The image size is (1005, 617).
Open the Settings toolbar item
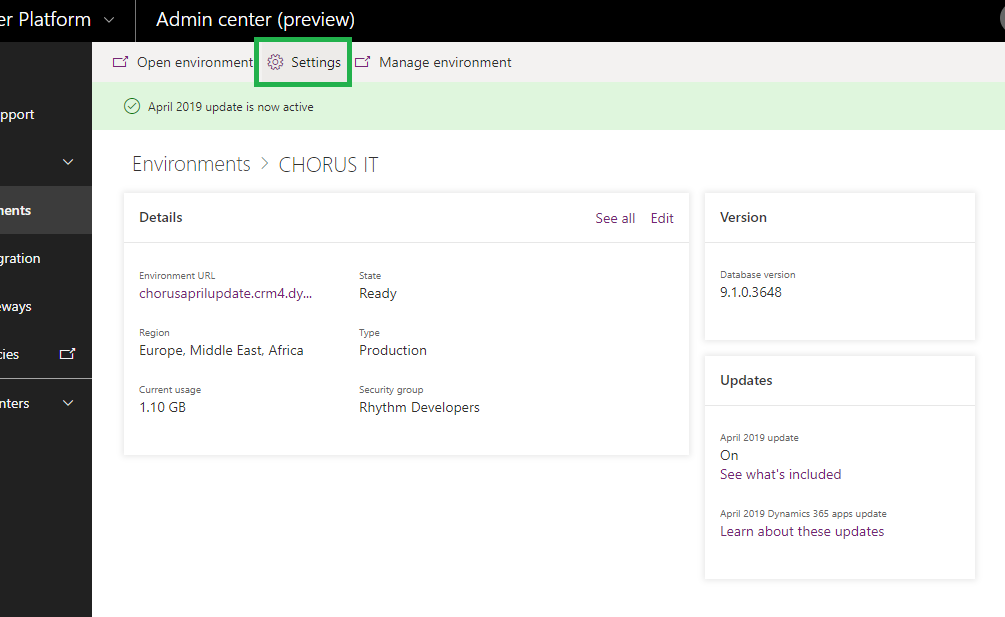tap(303, 62)
